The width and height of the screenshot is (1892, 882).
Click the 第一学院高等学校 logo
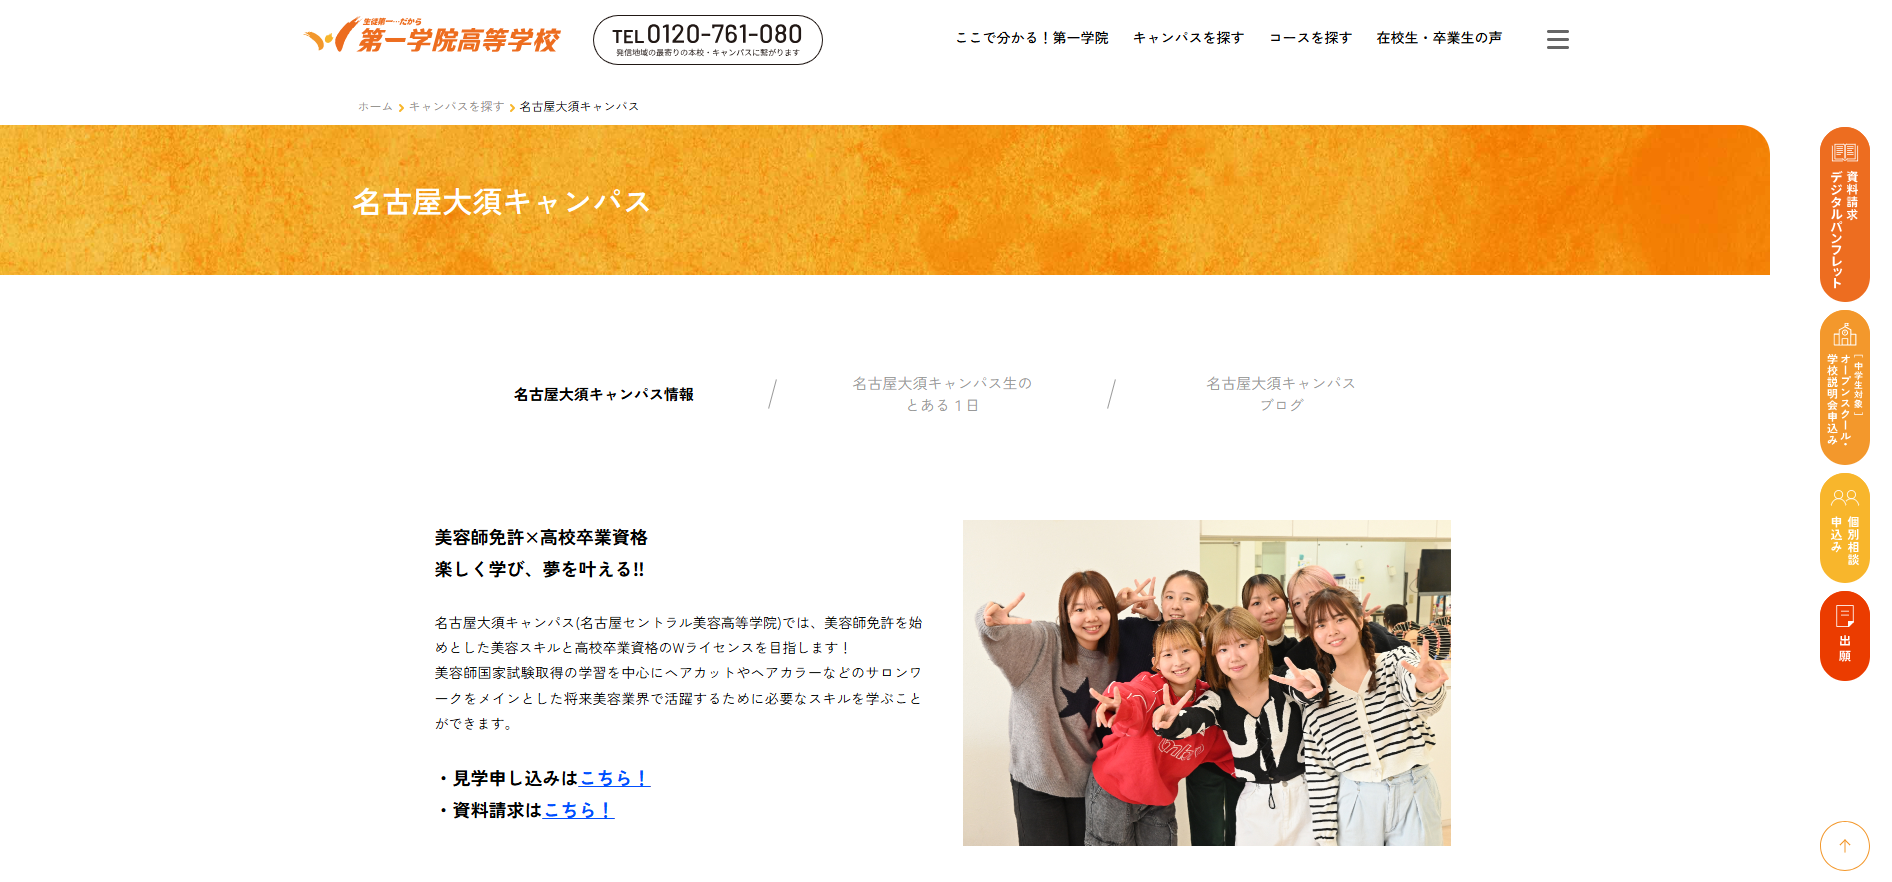432,37
